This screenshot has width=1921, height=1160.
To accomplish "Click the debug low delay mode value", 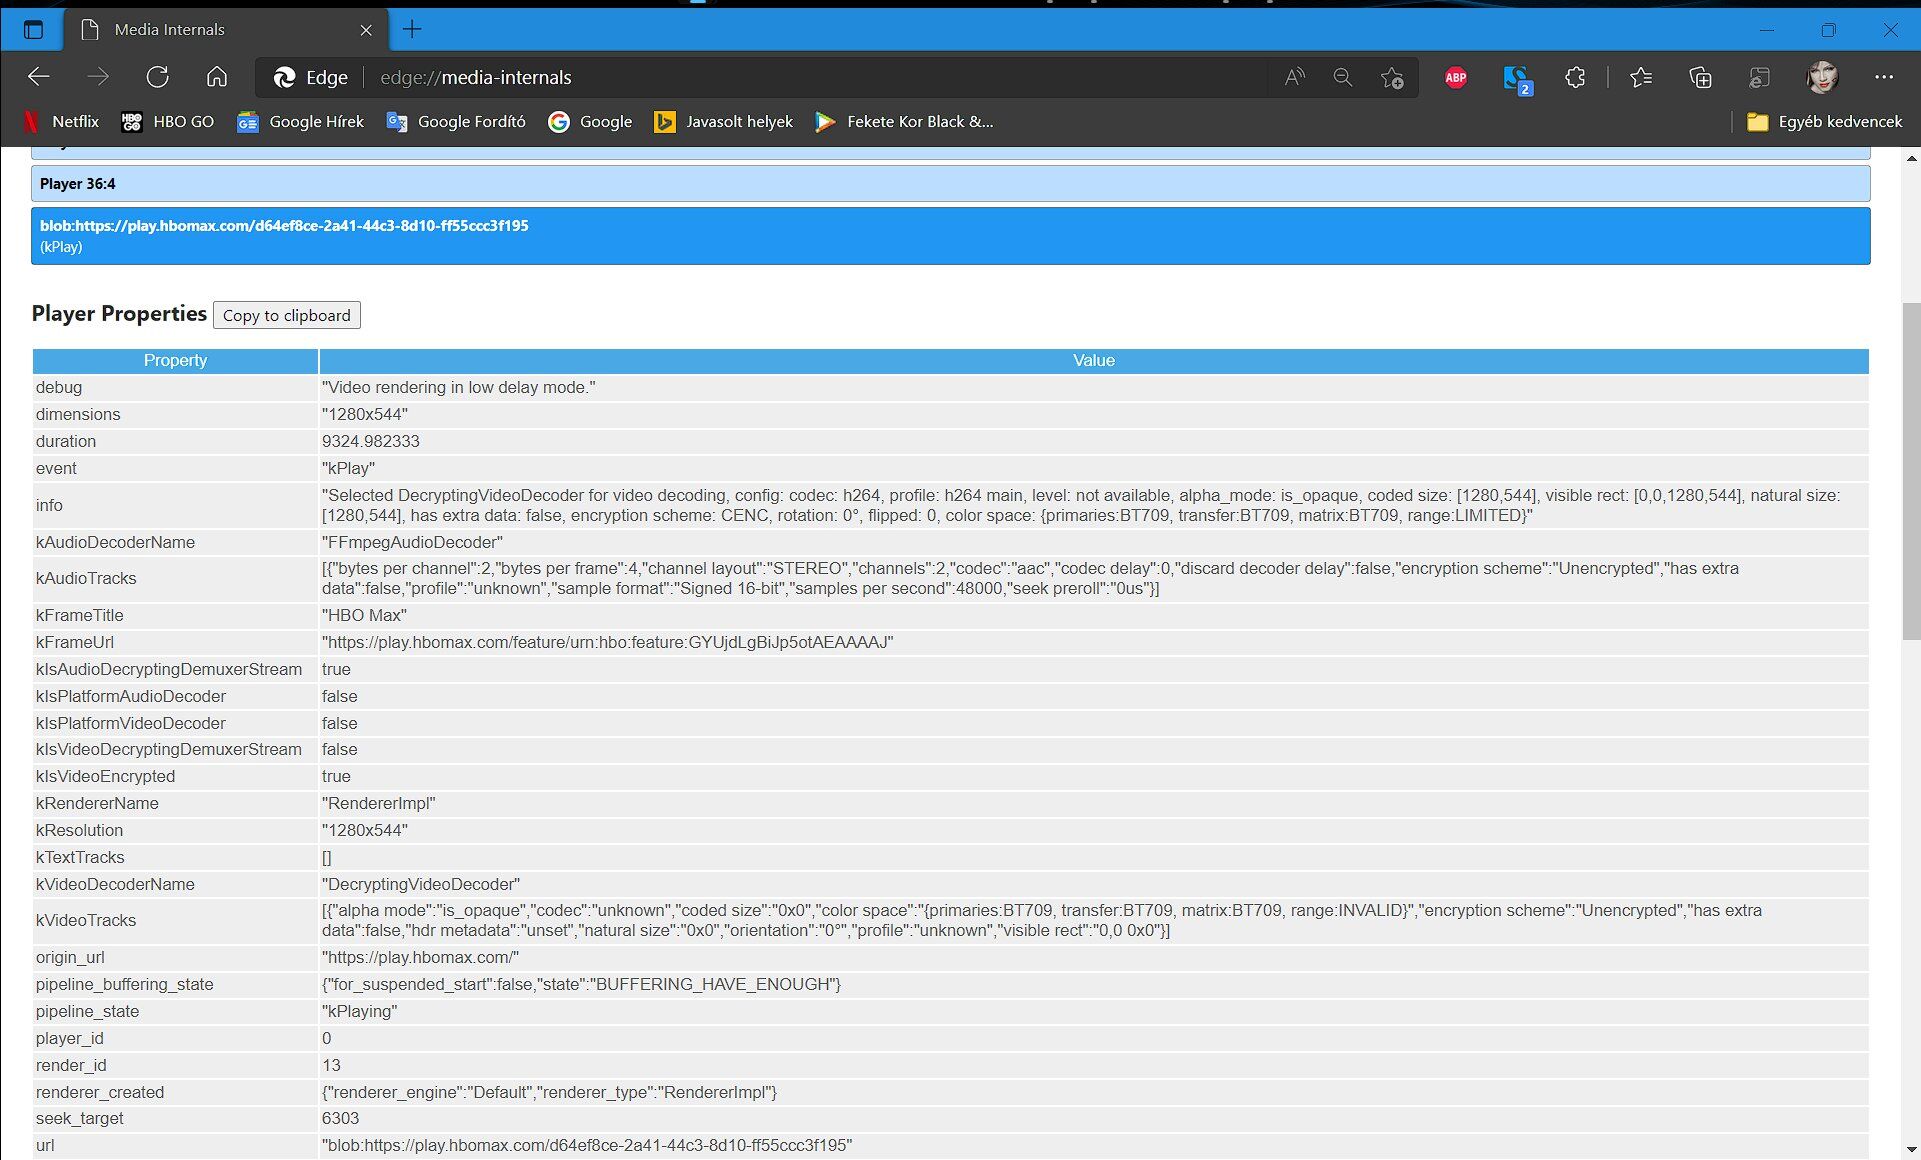I will coord(459,387).
